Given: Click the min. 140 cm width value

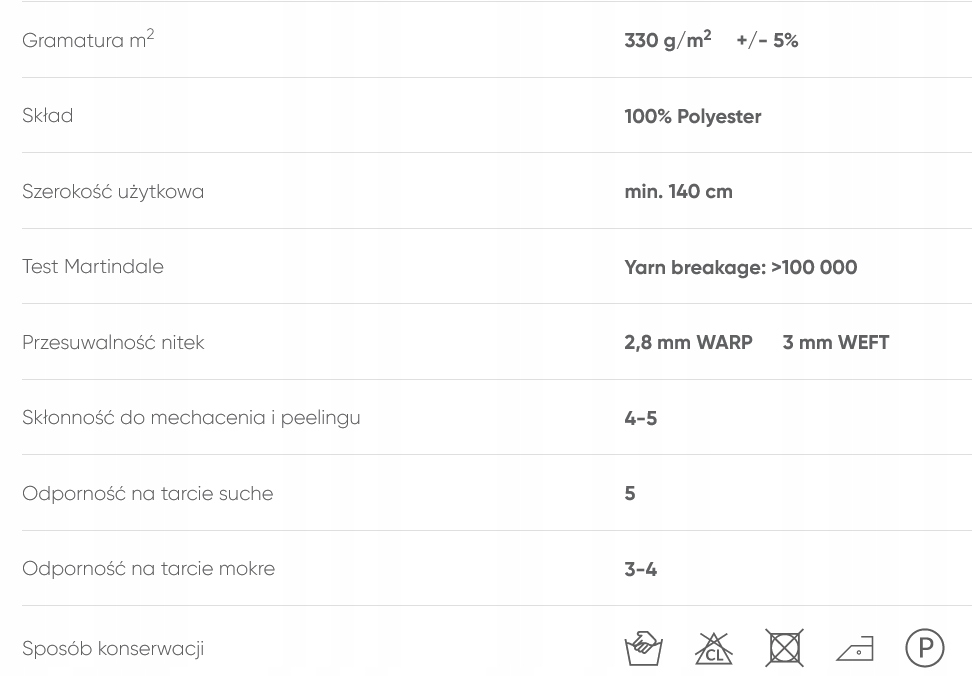Looking at the screenshot, I should click(x=678, y=191).
